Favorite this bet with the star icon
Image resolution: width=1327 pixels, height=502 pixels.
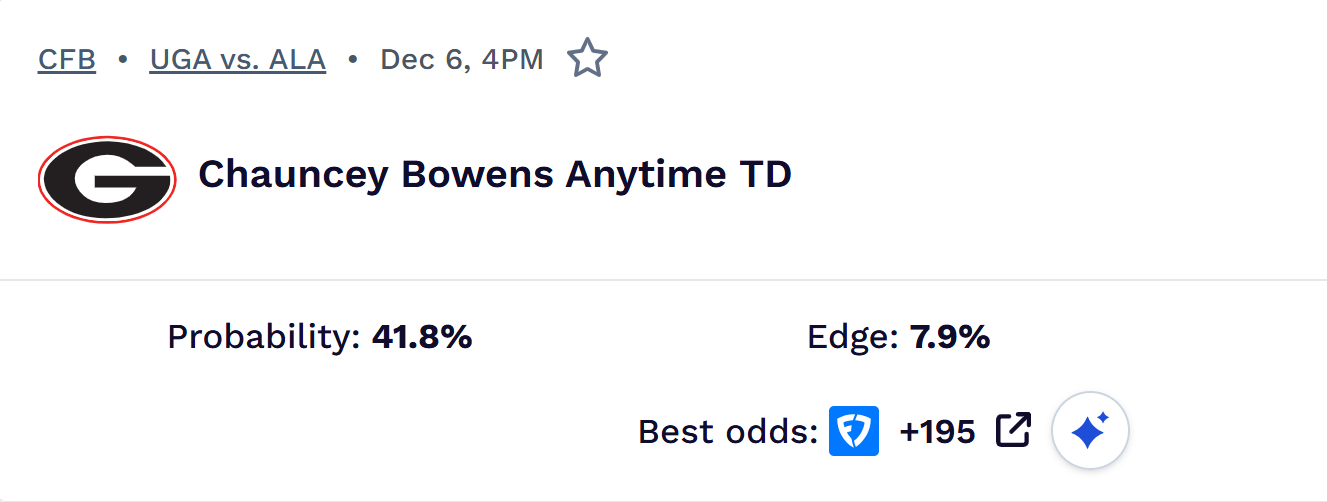[x=587, y=59]
